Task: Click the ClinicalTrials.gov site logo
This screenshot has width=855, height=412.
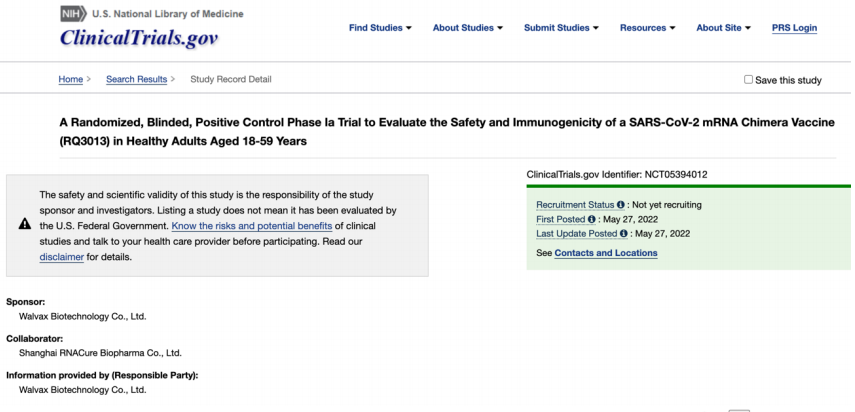Action: (x=138, y=38)
